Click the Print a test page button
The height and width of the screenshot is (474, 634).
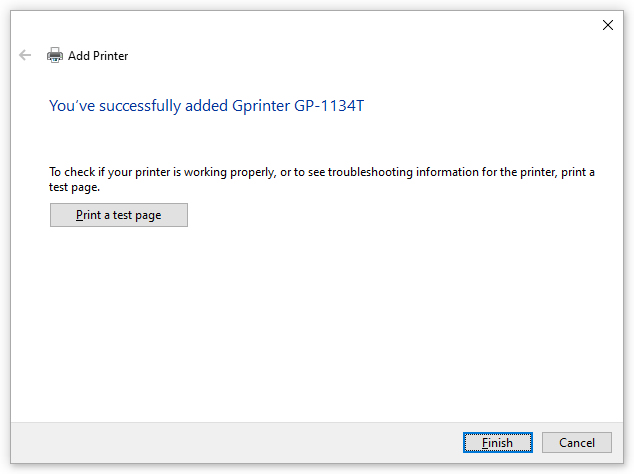point(119,215)
